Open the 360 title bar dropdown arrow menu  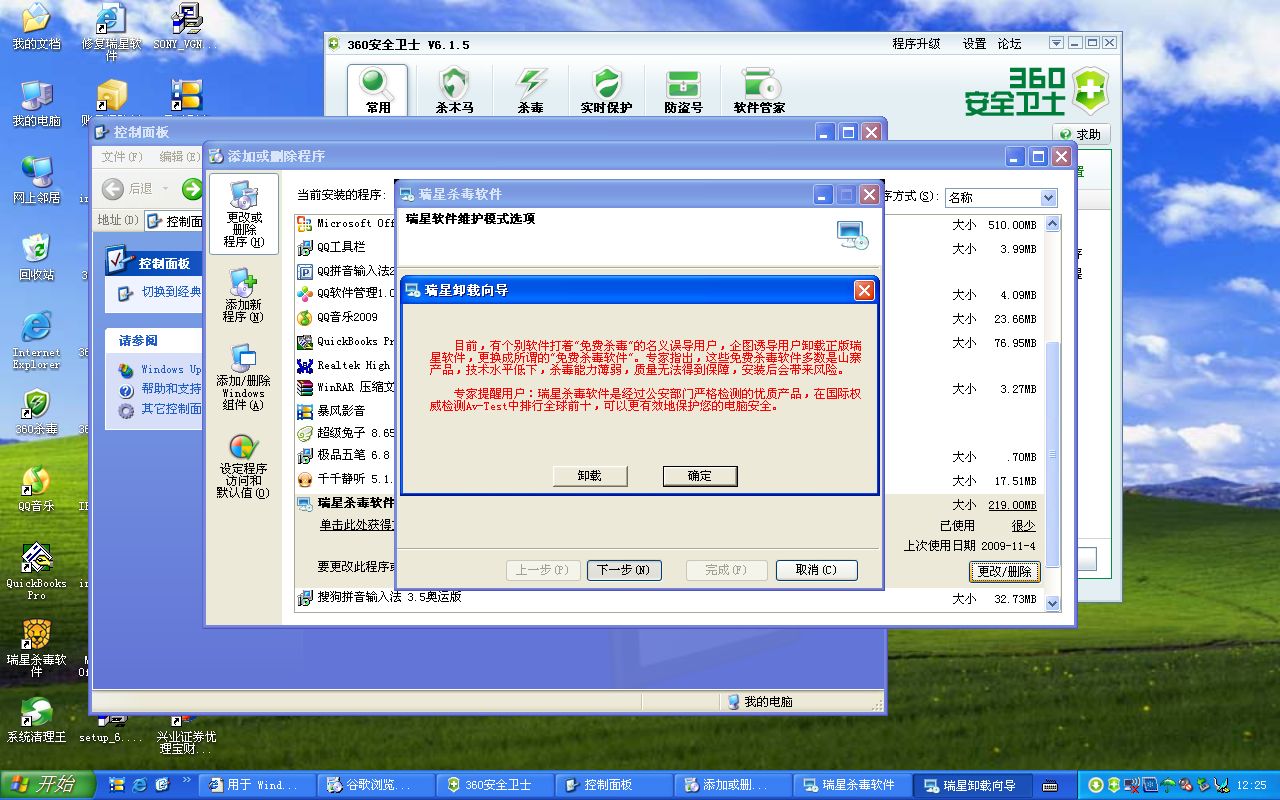point(1056,43)
